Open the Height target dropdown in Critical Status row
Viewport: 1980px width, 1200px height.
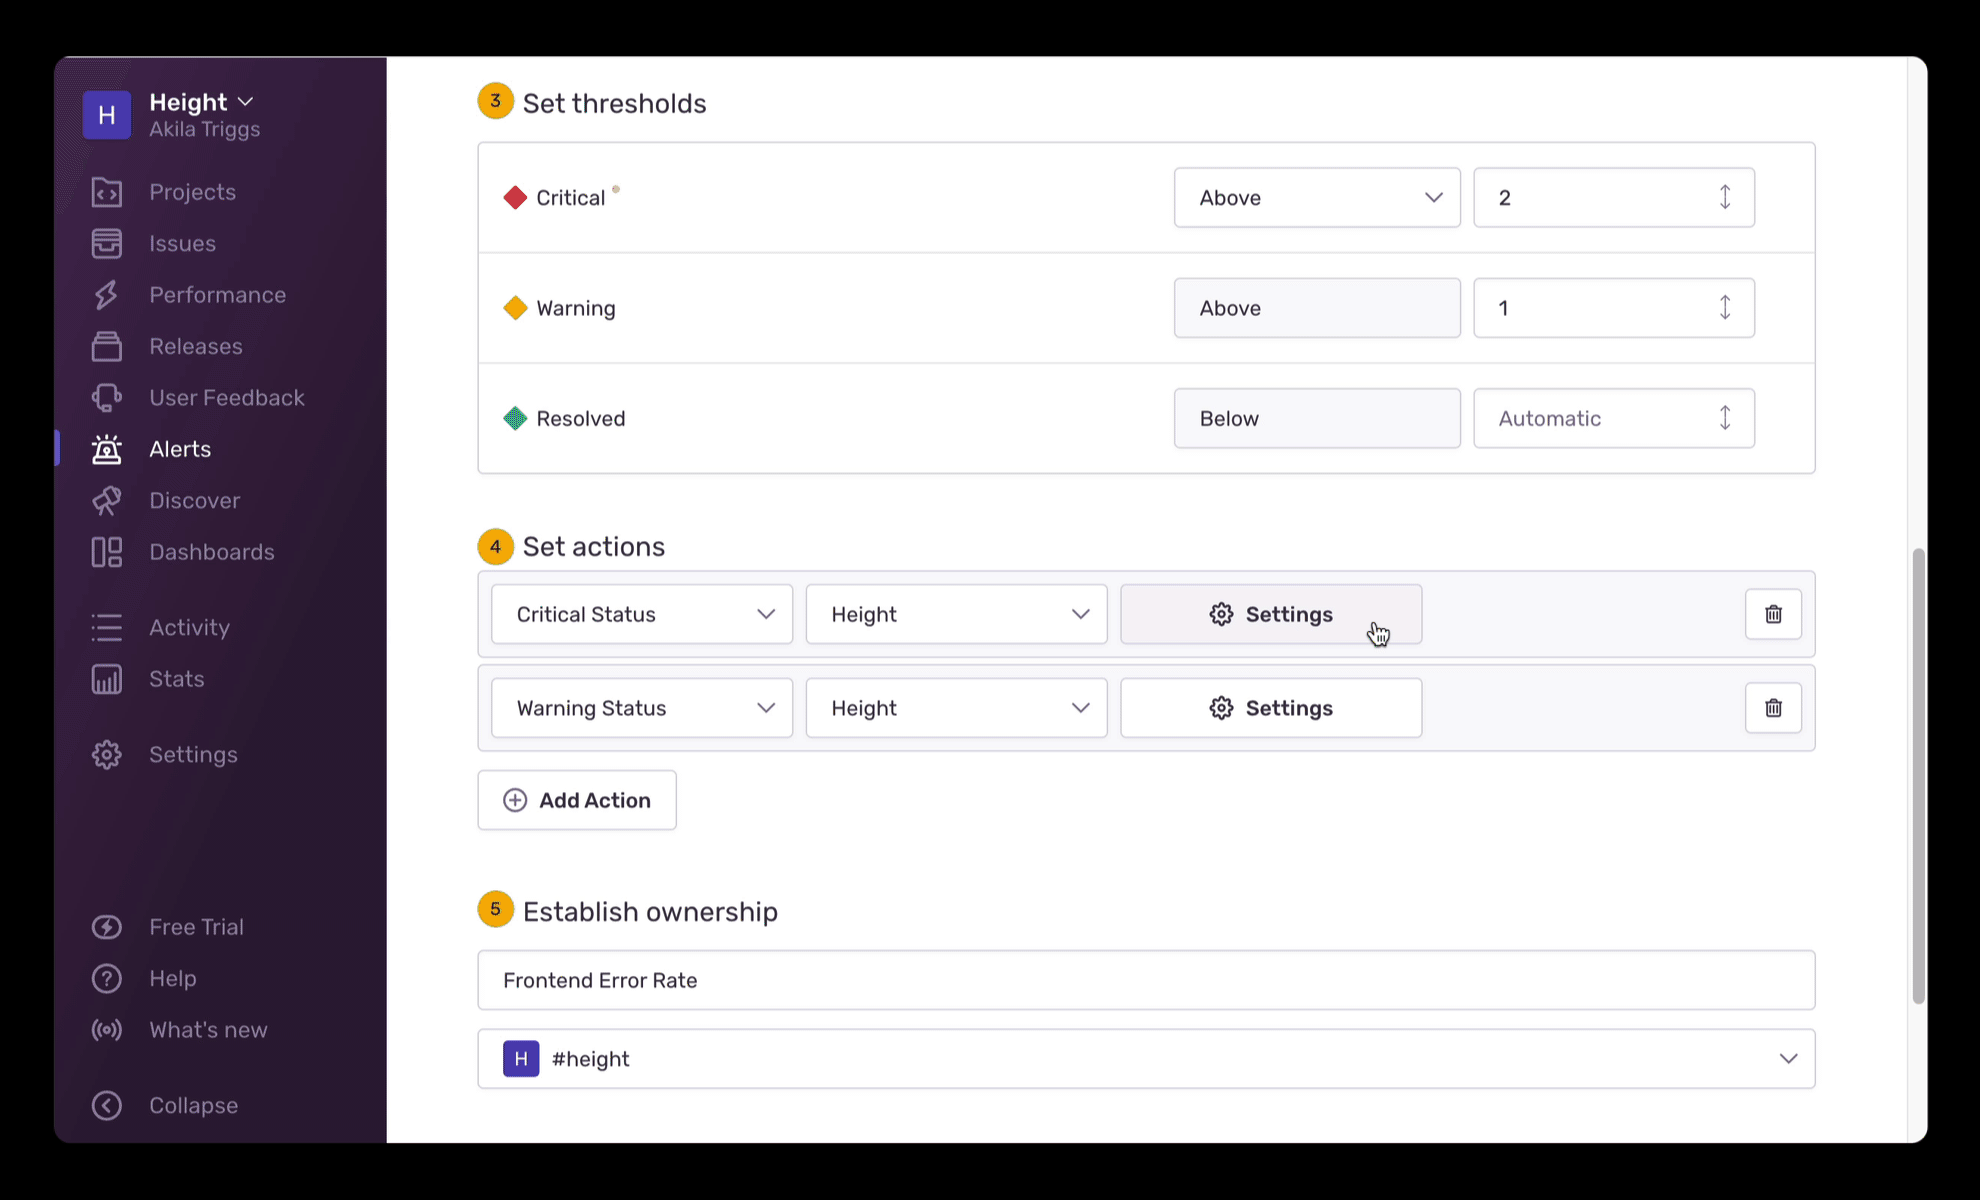pos(957,614)
